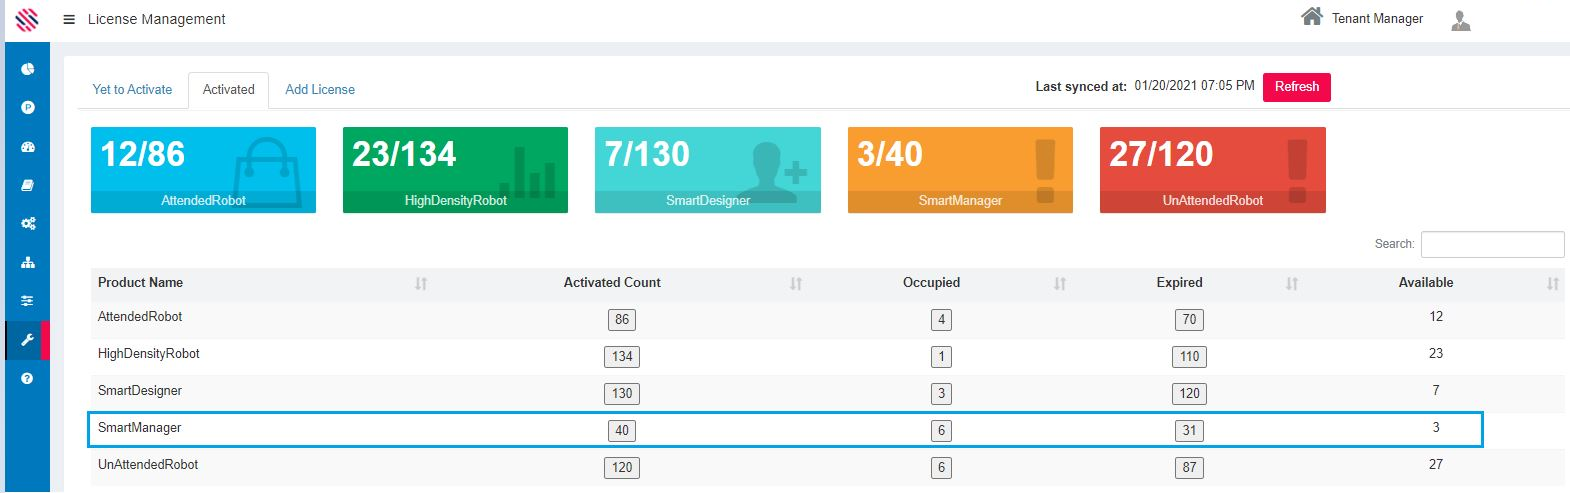The image size is (1570, 493).
Task: Click the Search input field
Action: [x=1492, y=244]
